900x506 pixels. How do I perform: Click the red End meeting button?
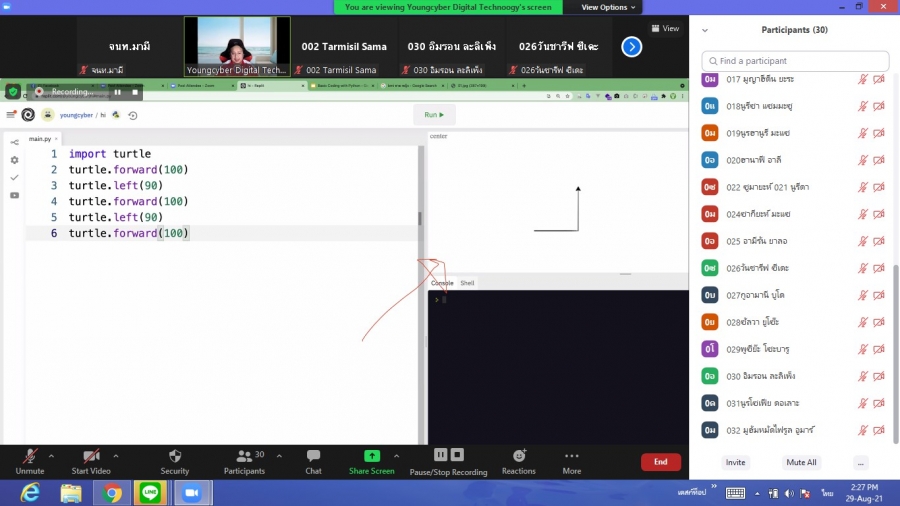click(660, 462)
